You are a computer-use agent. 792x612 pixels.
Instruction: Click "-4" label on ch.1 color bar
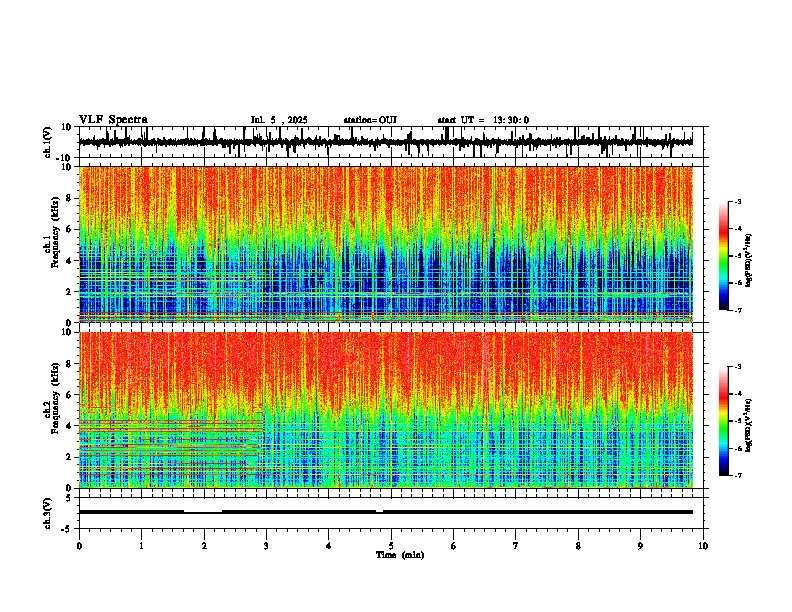(738, 228)
